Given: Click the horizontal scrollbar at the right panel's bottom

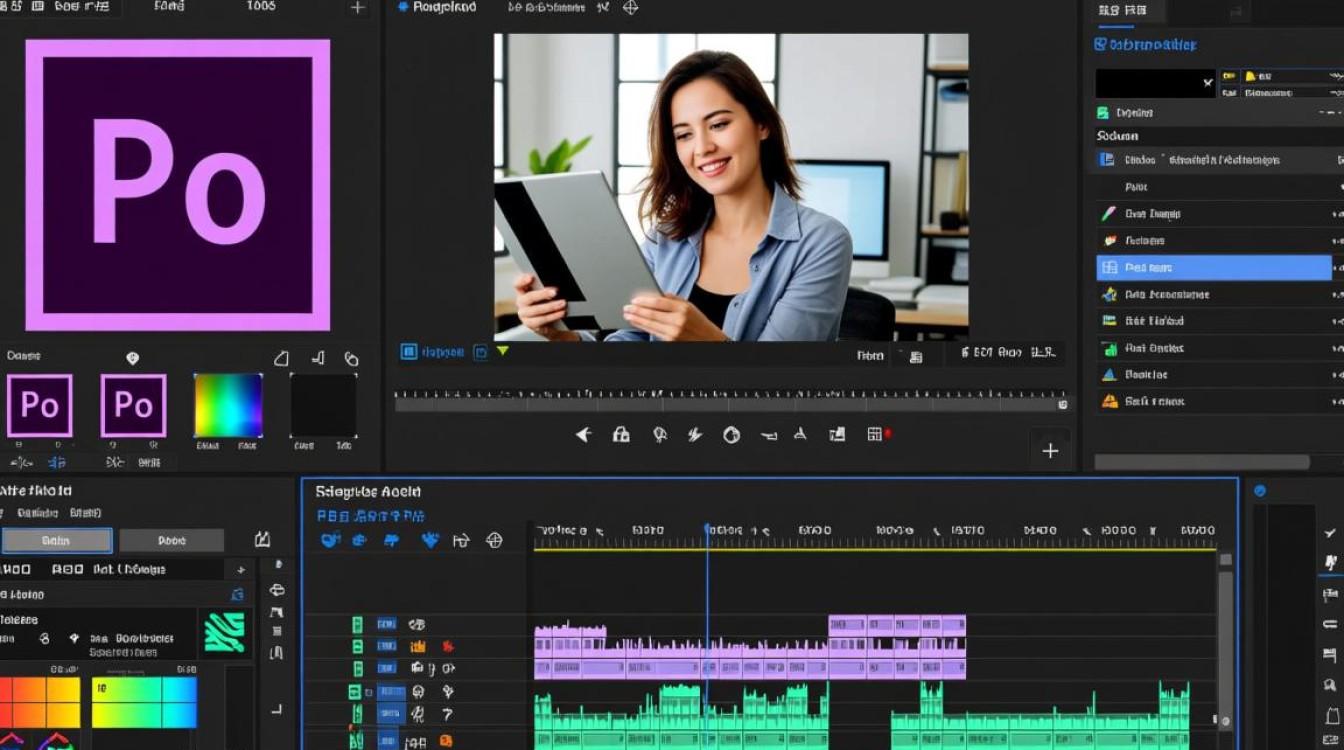Looking at the screenshot, I should point(1202,462).
